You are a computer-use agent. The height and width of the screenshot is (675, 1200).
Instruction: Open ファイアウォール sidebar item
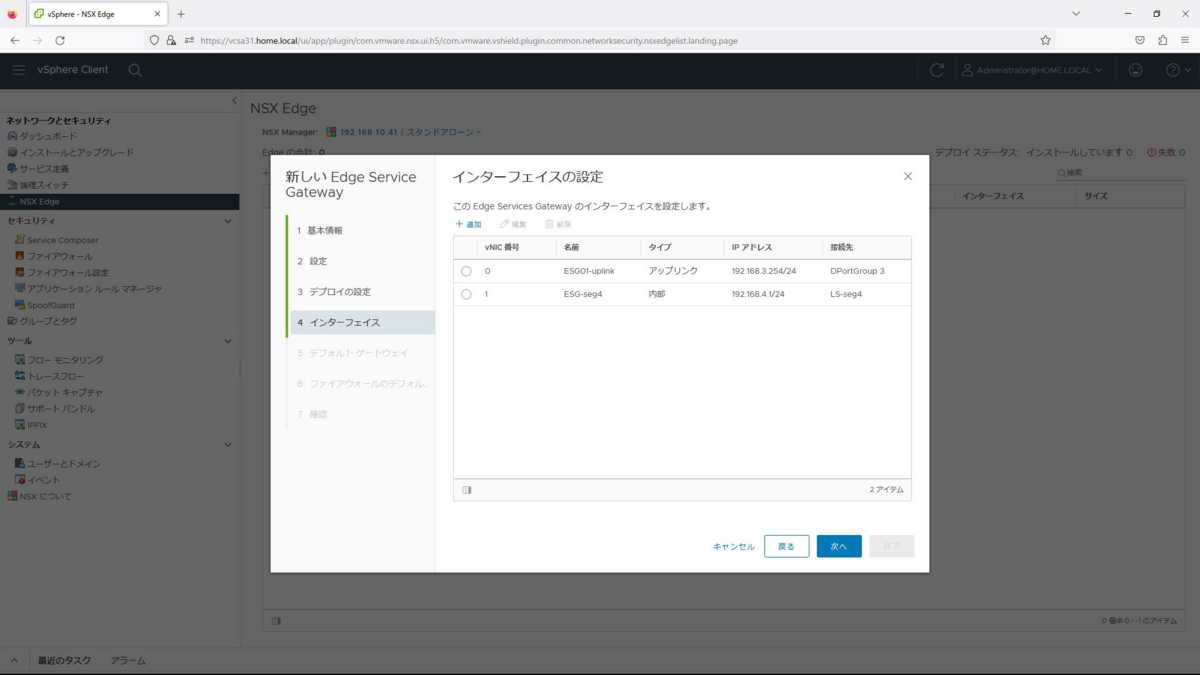[59, 256]
